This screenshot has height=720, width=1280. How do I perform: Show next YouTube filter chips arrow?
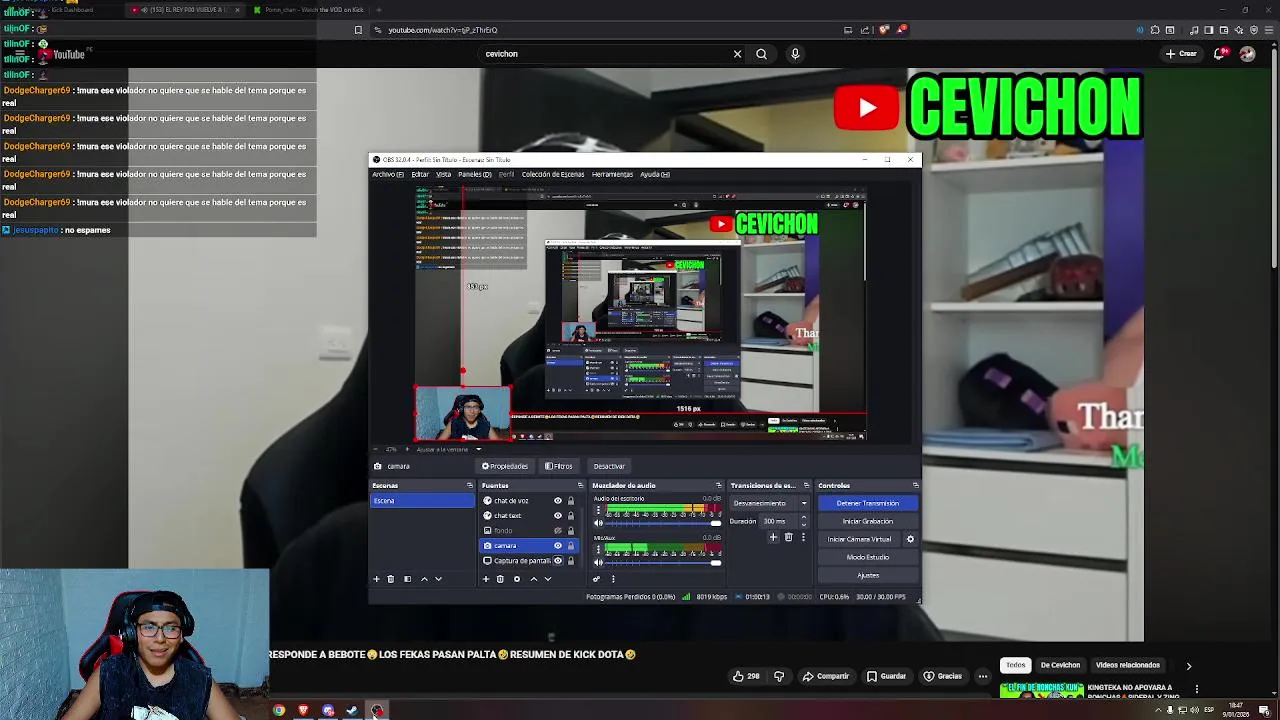(1189, 666)
